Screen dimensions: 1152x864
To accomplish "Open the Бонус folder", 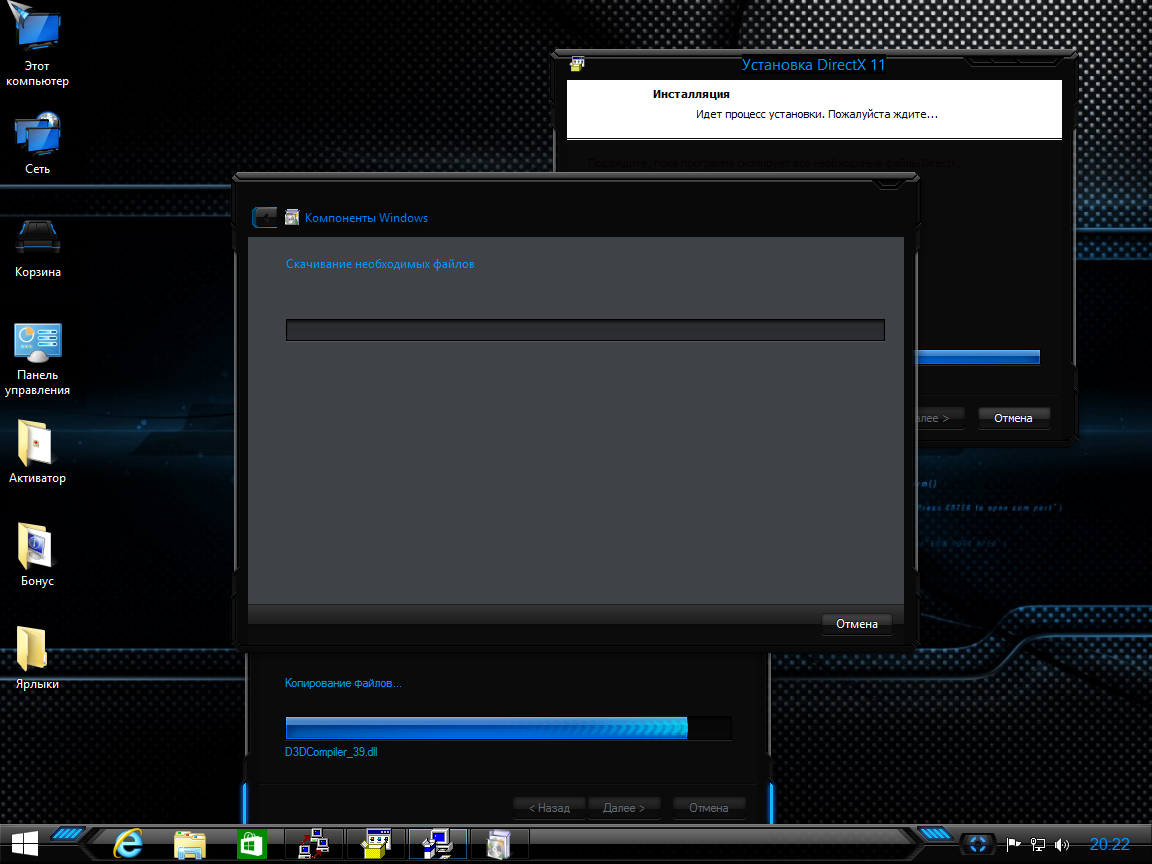I will click(x=37, y=555).
